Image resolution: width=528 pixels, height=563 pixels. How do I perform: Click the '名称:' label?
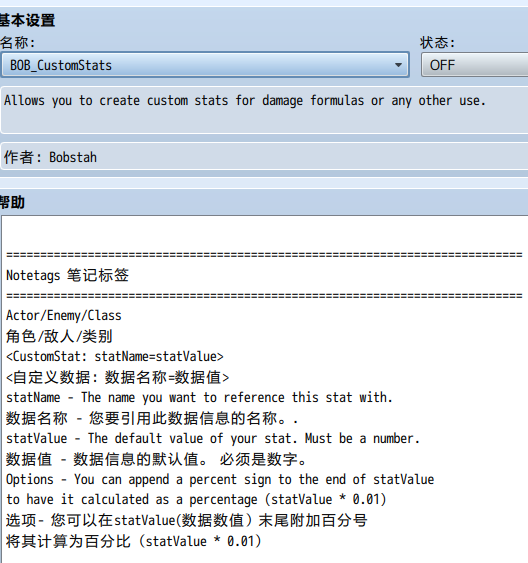(x=17, y=43)
